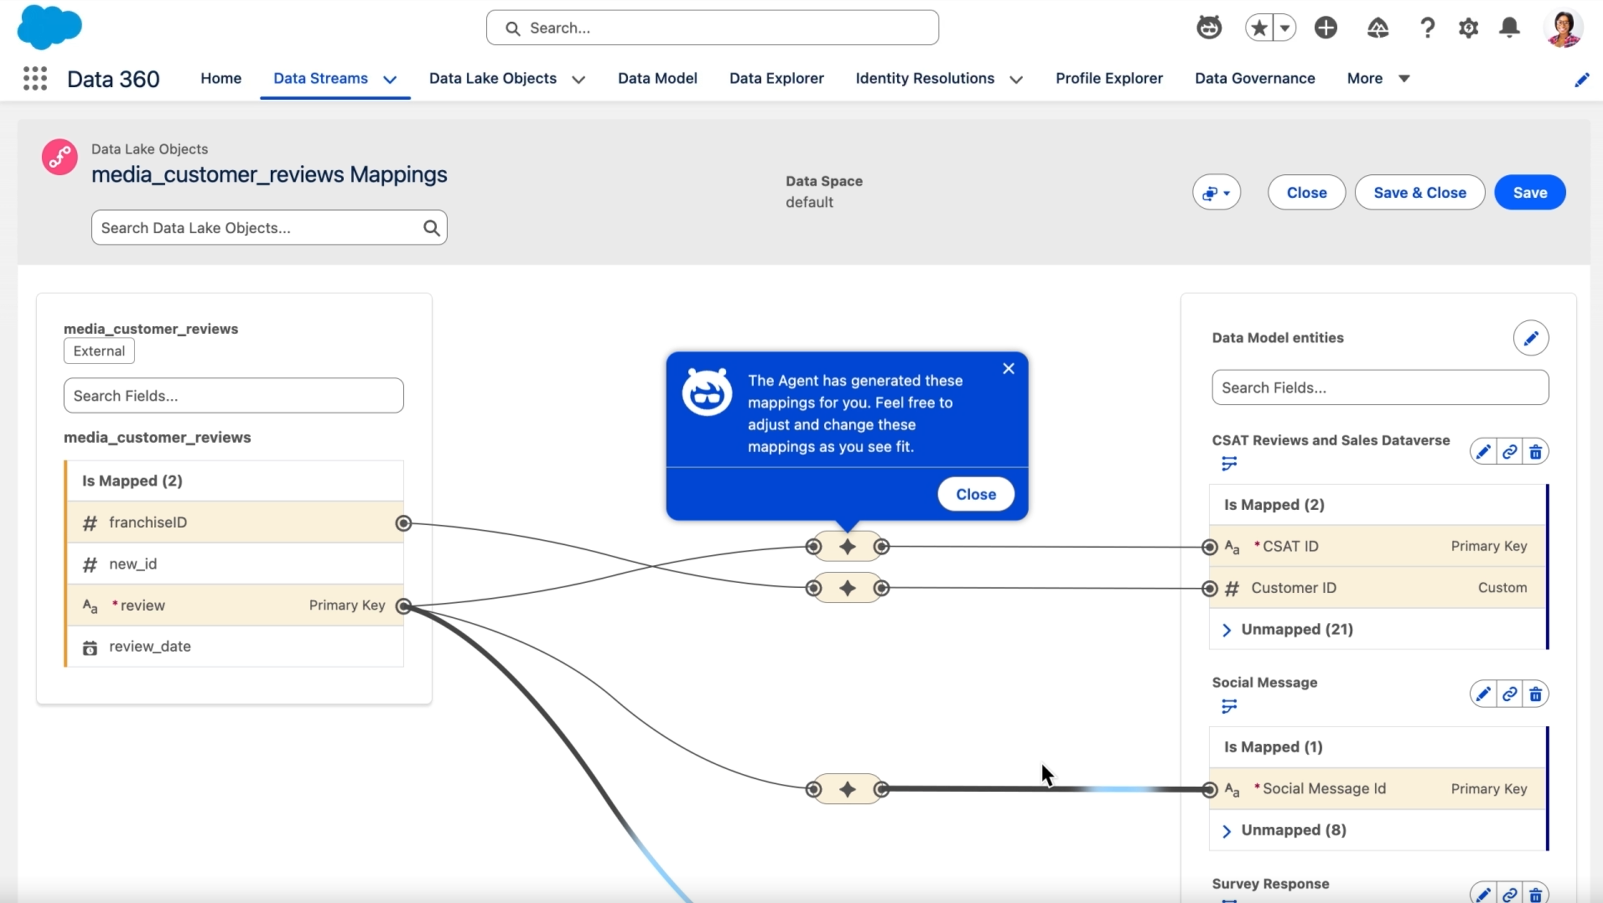Screen dimensions: 1603x903
Task: Open the Notifications bell
Action: [x=1510, y=28]
